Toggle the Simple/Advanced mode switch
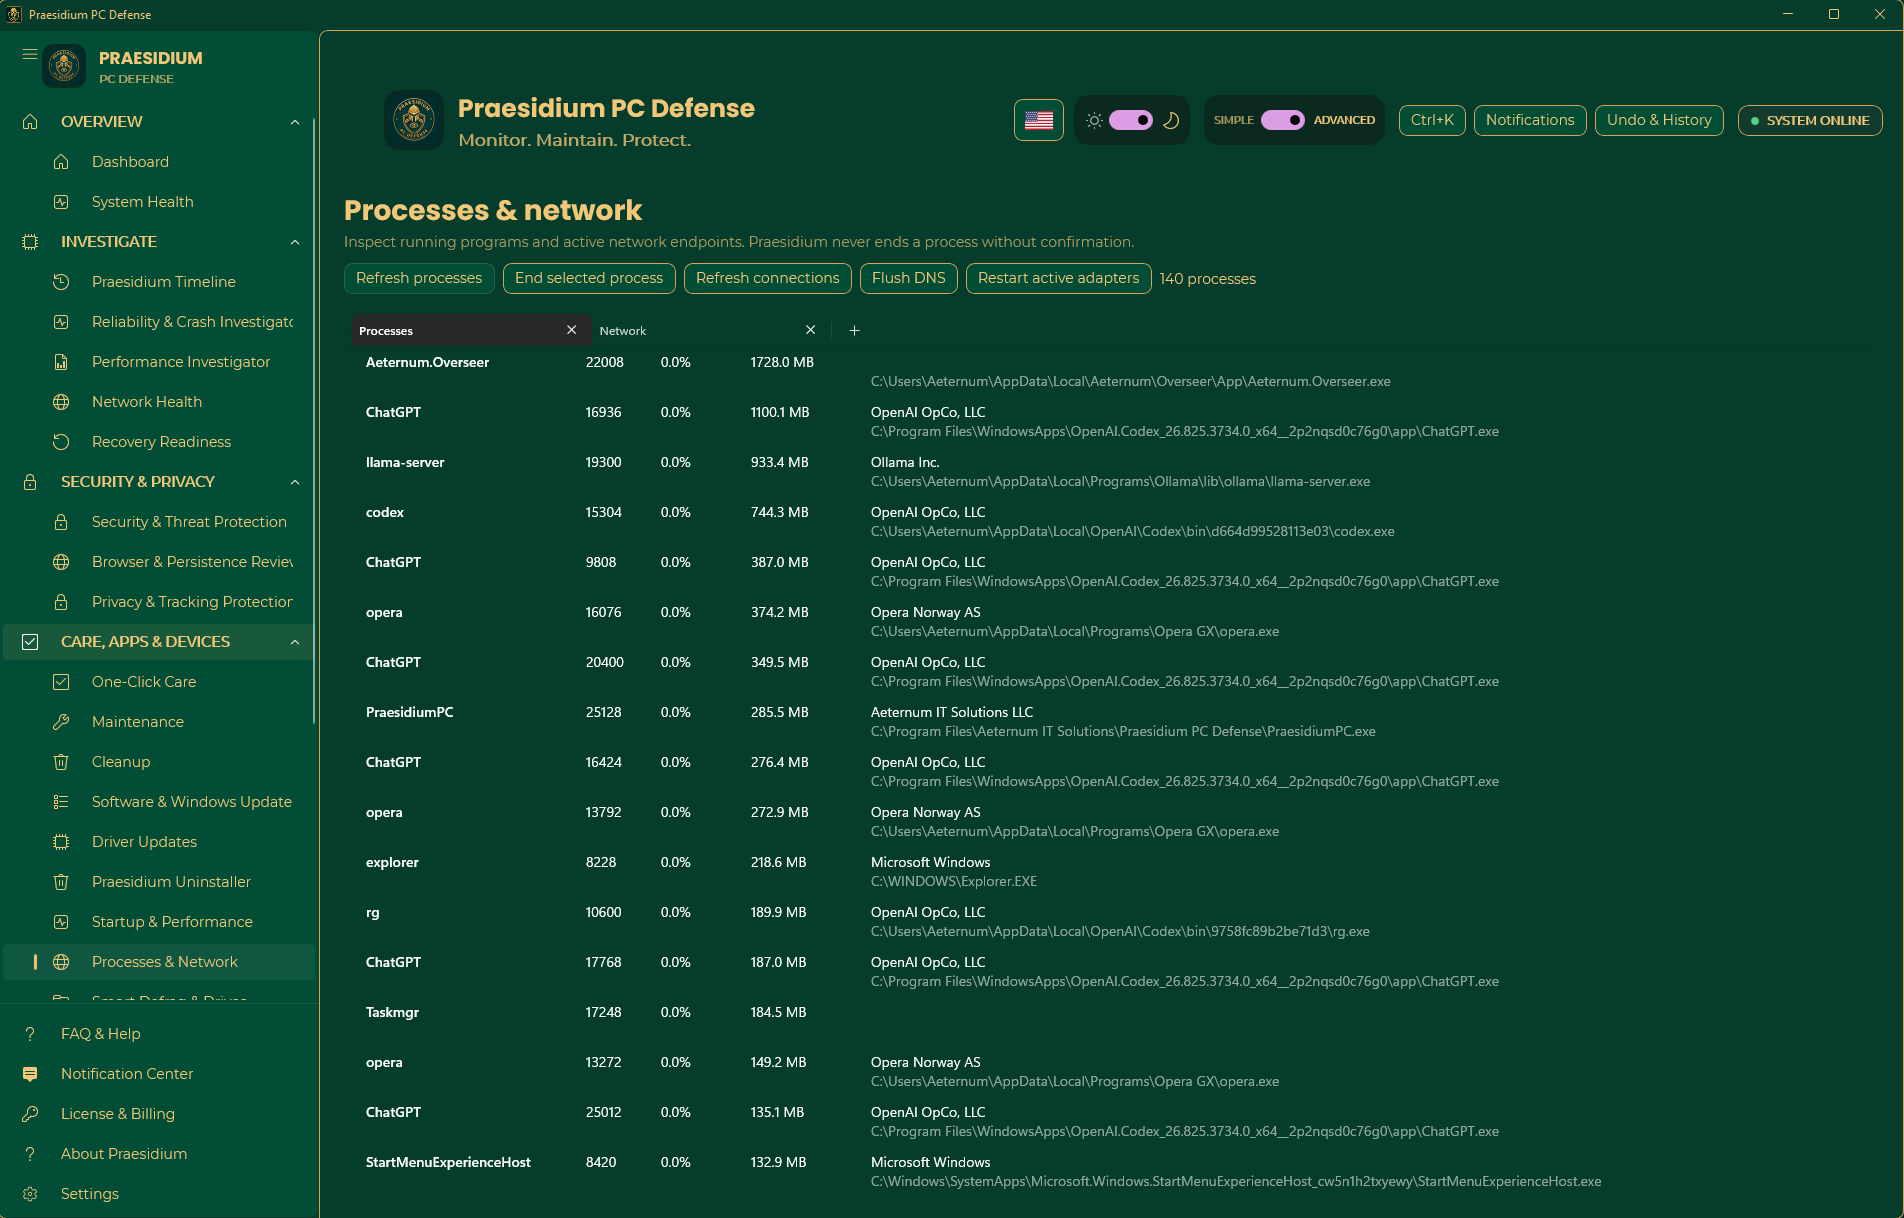The width and height of the screenshot is (1904, 1218). click(x=1283, y=120)
